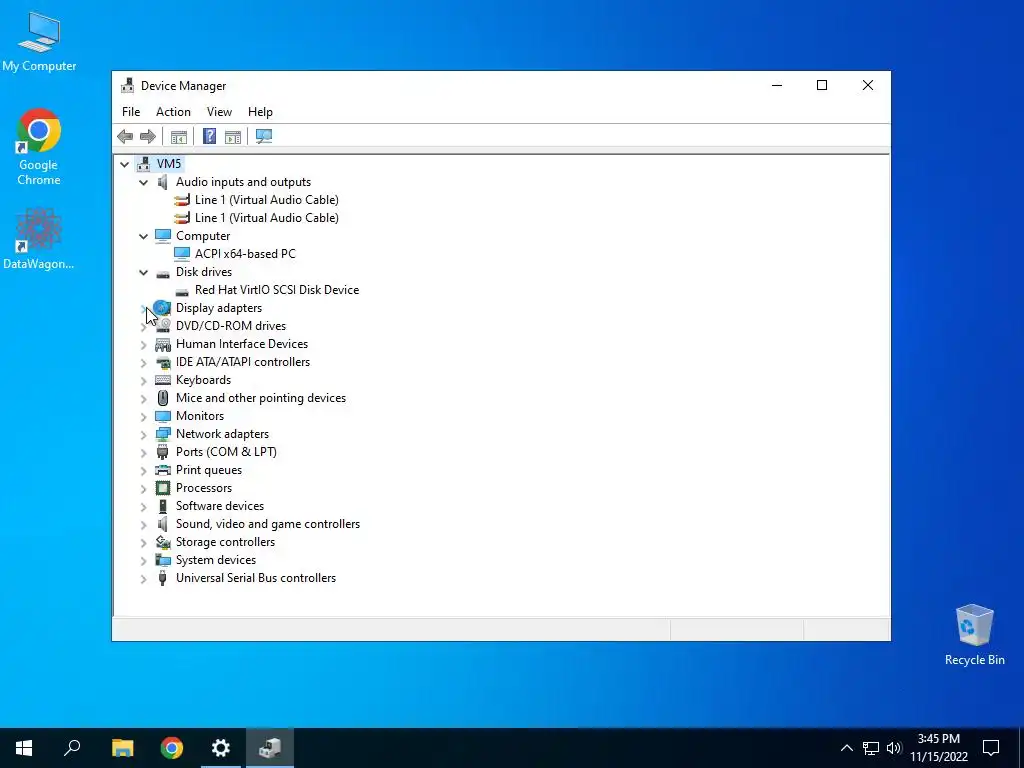Image resolution: width=1024 pixels, height=768 pixels.
Task: Click the Keyboards category icon
Action: coord(163,380)
